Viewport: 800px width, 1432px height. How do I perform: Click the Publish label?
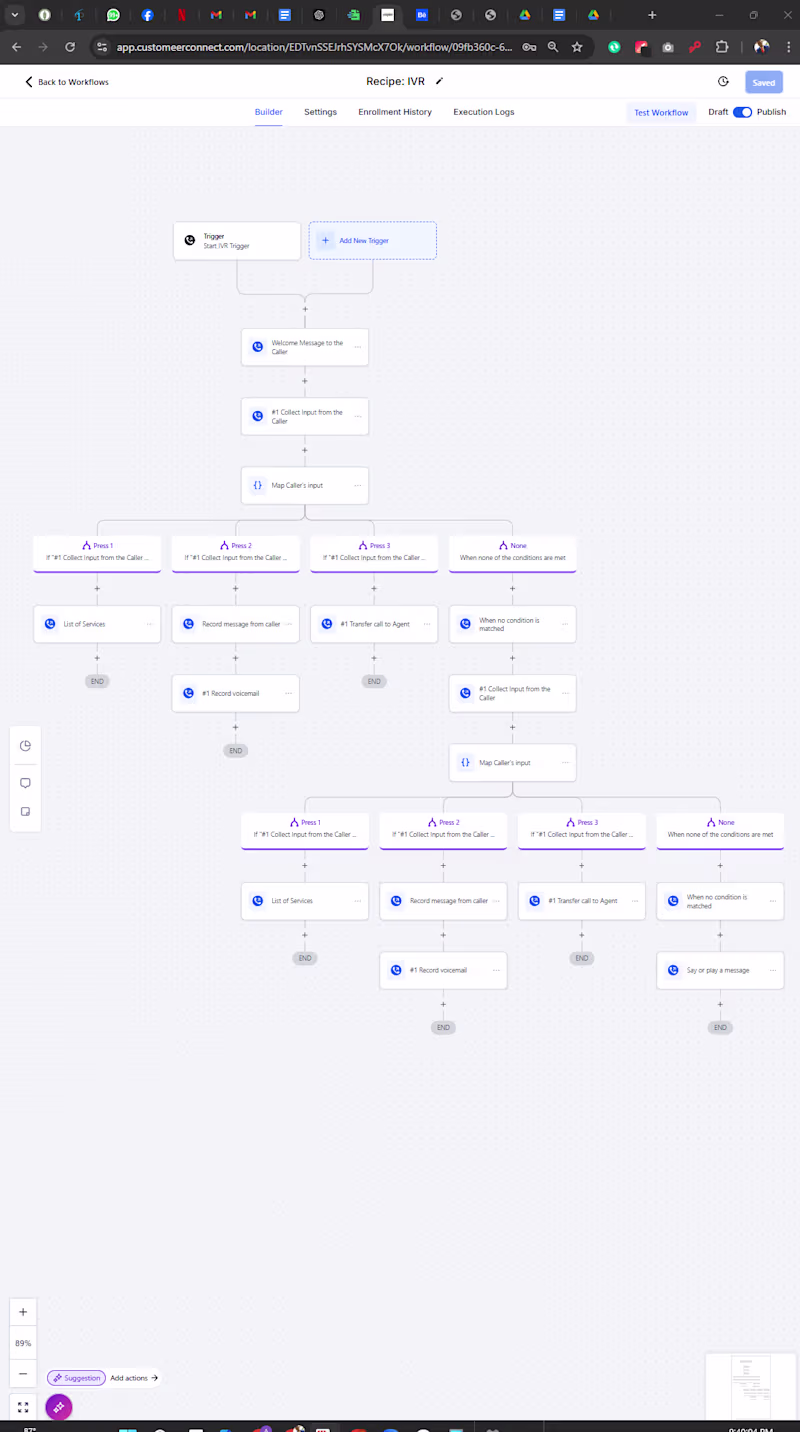(771, 112)
